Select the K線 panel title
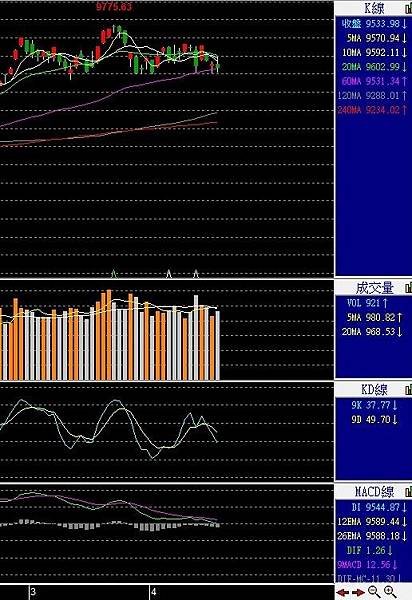 374,8
